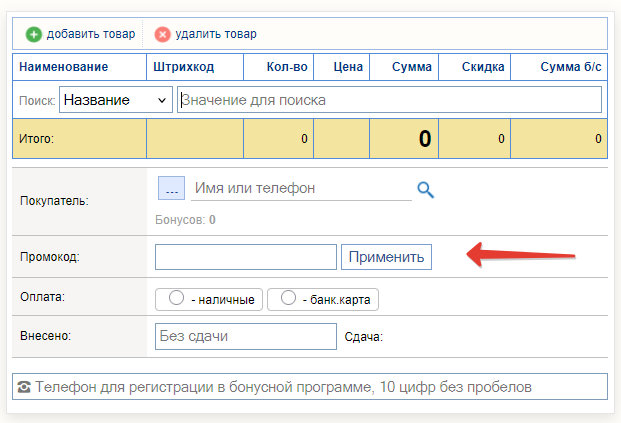
Task: Click the Внесено 'Без сдачи' field
Action: (x=246, y=336)
